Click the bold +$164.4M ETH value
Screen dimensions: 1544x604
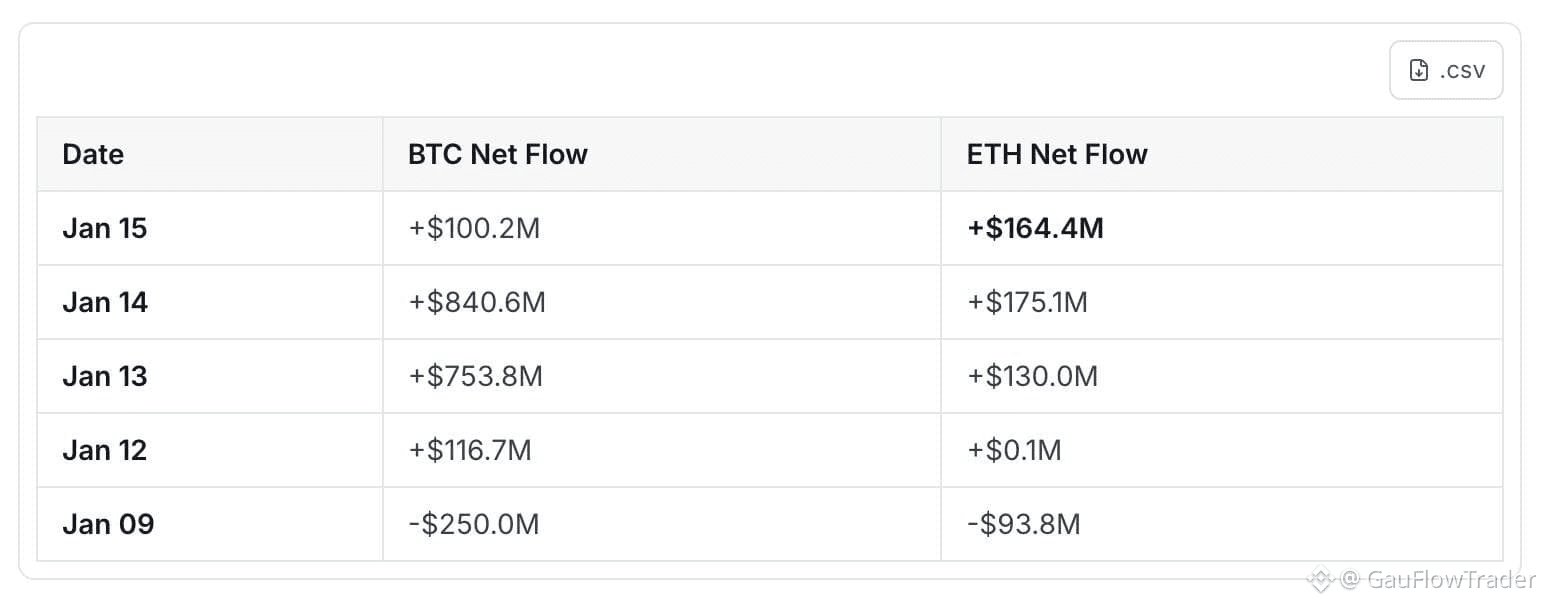click(x=1035, y=228)
